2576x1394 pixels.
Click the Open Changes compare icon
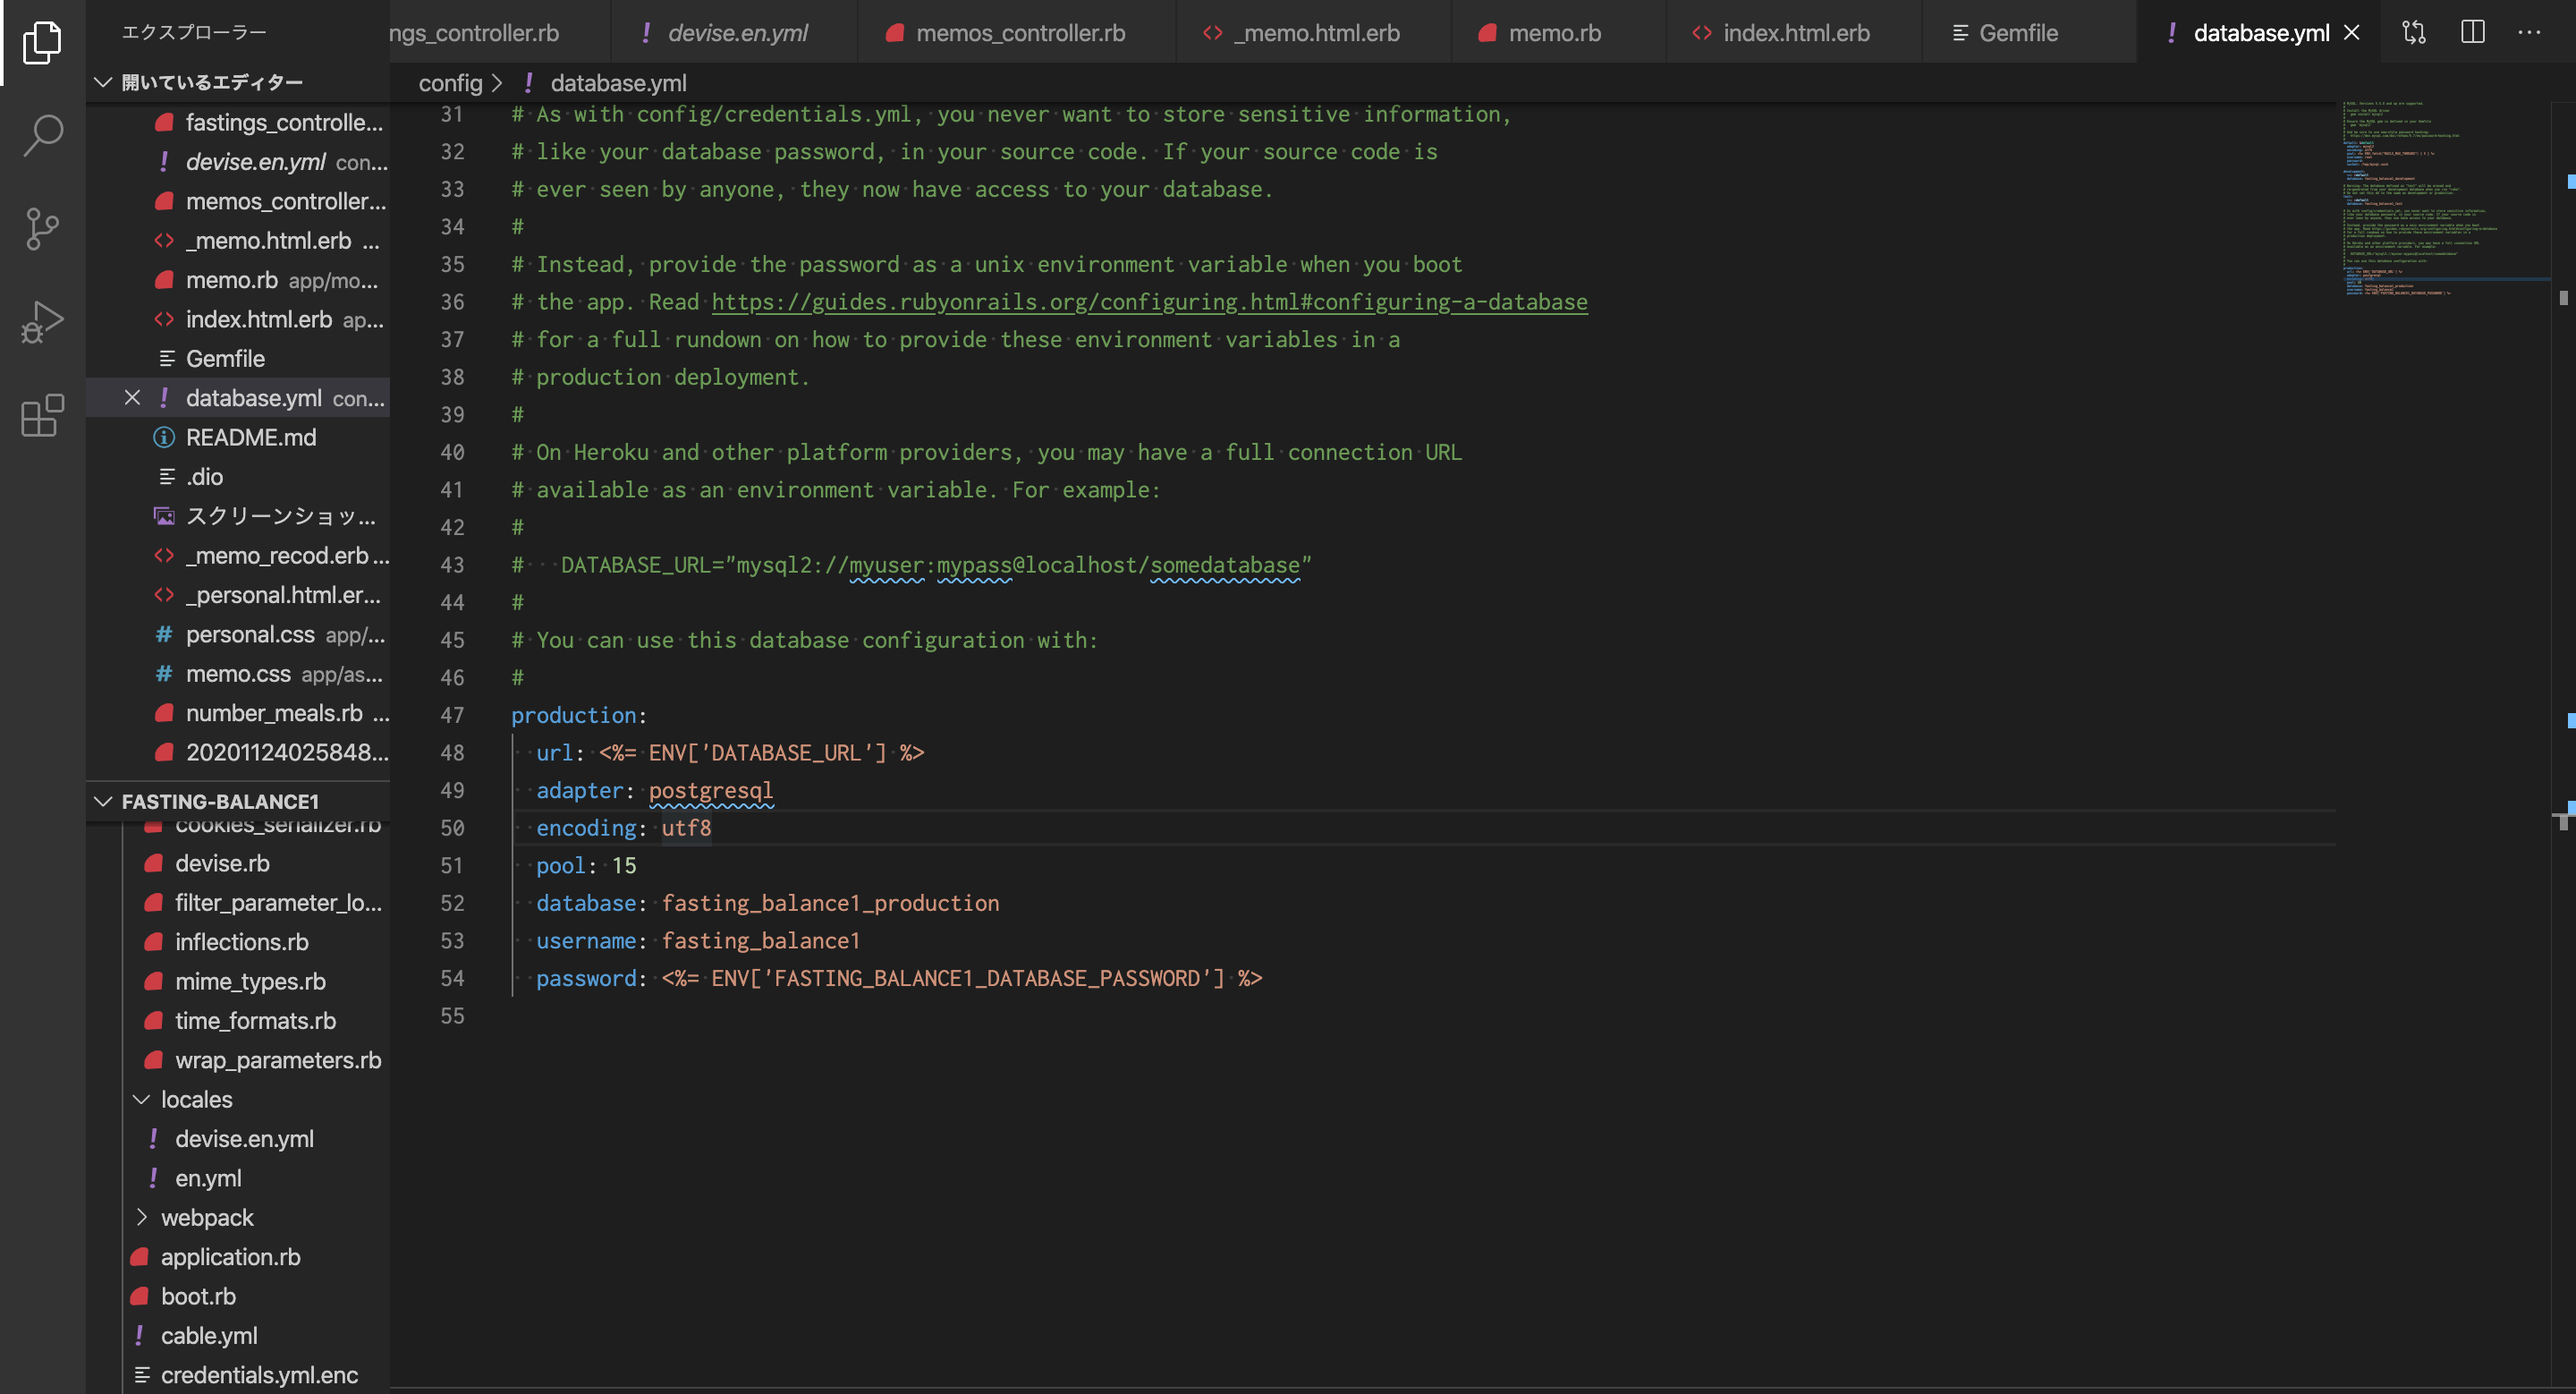(2414, 33)
